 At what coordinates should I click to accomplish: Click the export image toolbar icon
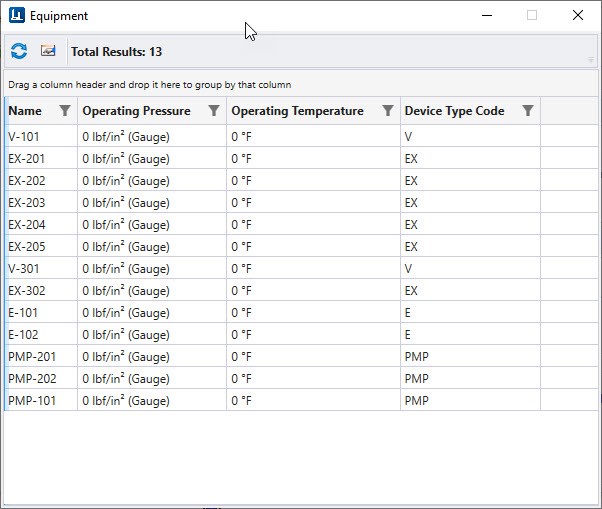click(x=48, y=51)
